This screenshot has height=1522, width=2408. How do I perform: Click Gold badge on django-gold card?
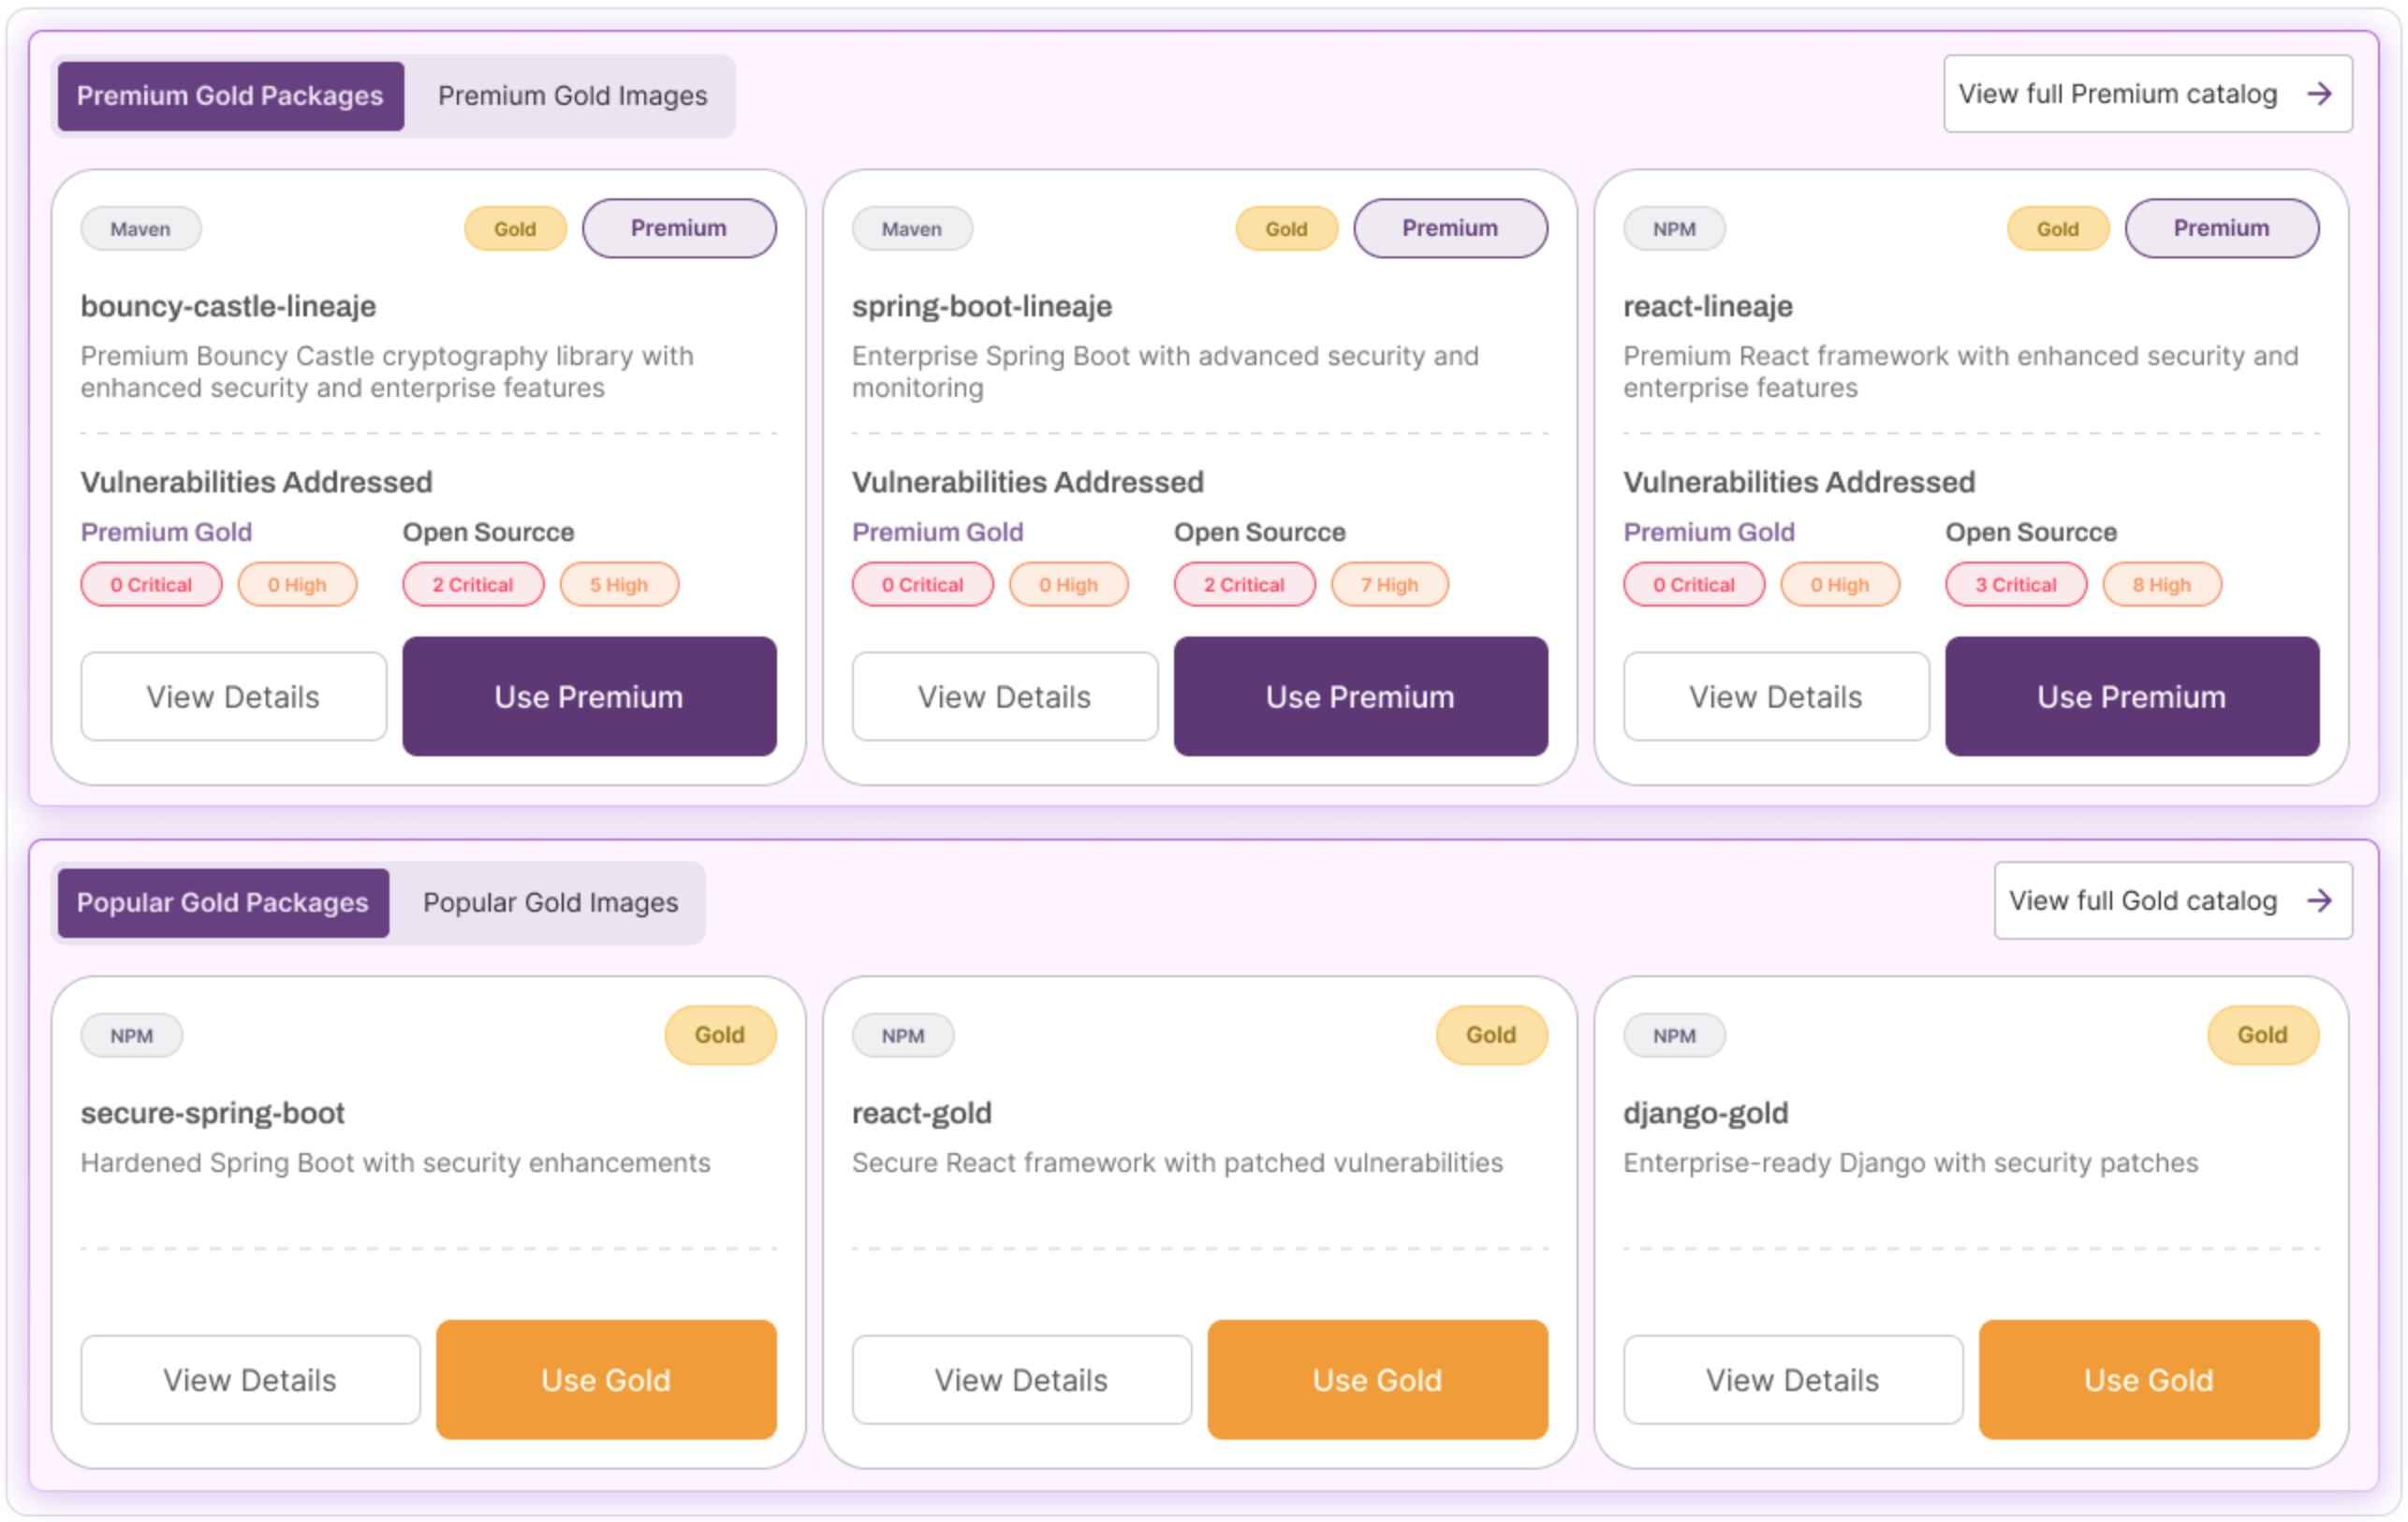2262,1035
